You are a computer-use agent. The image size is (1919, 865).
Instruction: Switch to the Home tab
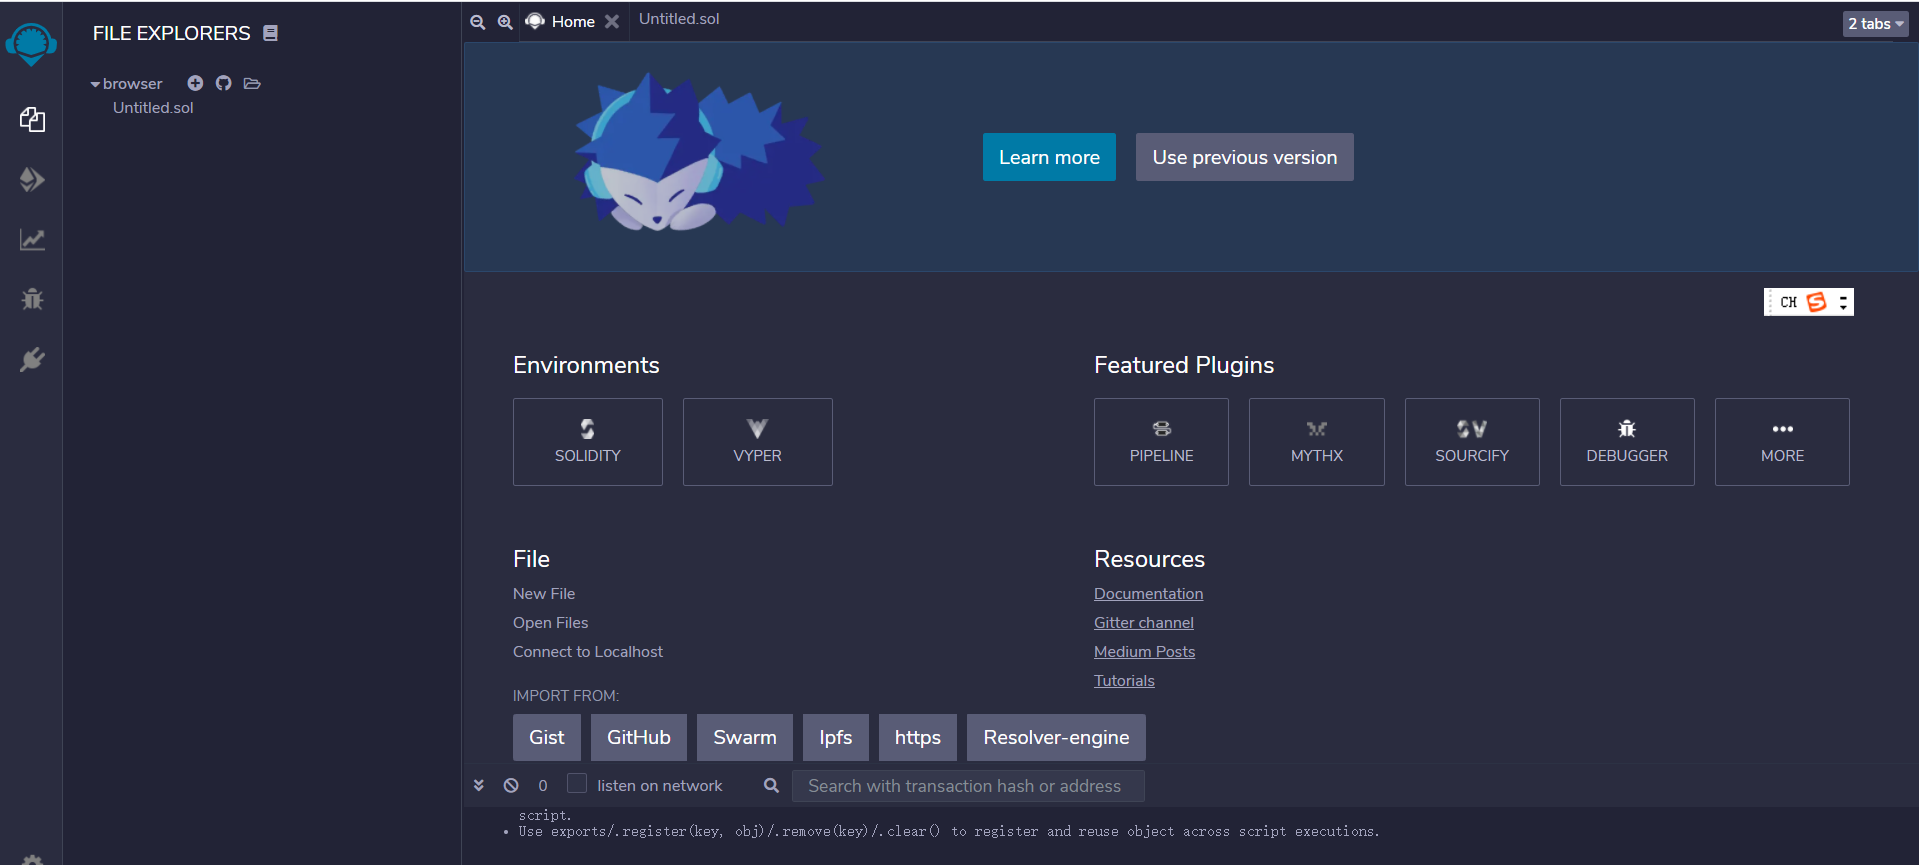[573, 22]
